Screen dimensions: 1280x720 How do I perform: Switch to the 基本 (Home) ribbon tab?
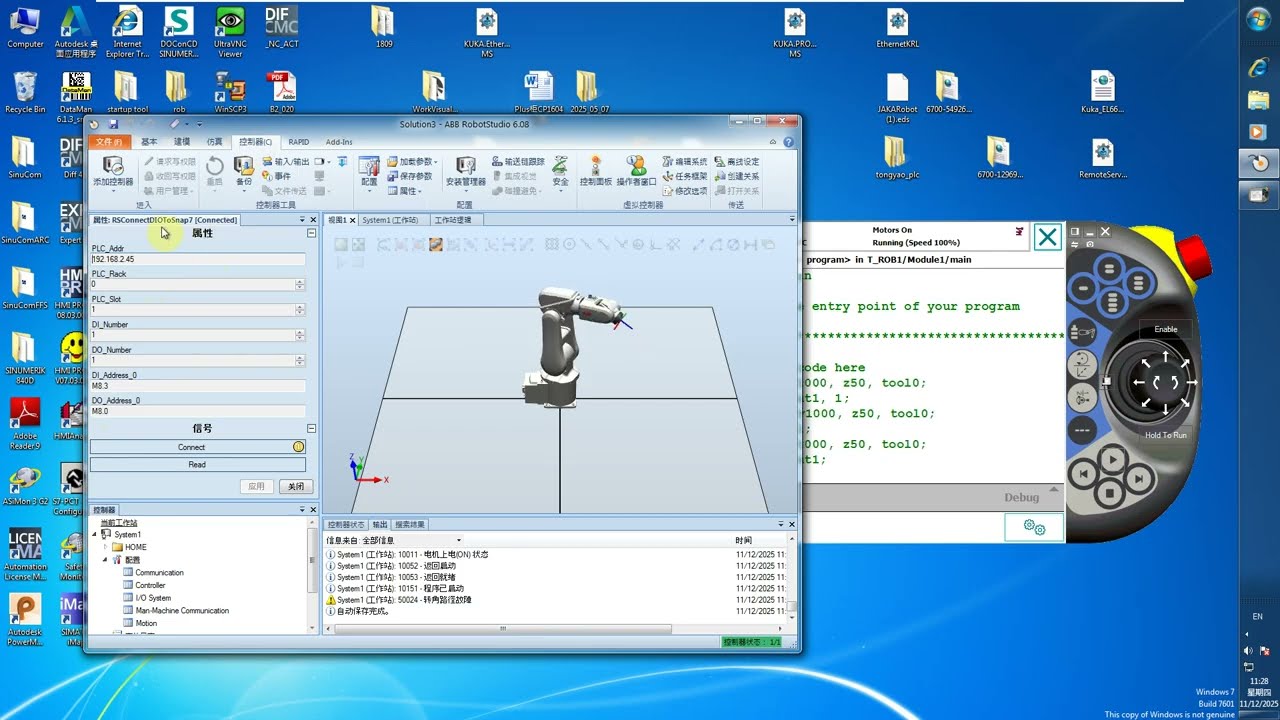pos(149,142)
